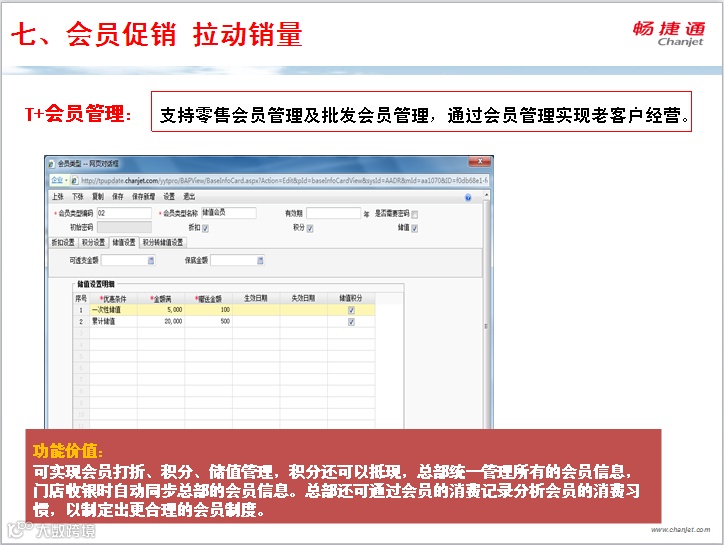This screenshot has height=545, width=724.
Task: Open 设置 in the toolbar
Action: [x=169, y=197]
